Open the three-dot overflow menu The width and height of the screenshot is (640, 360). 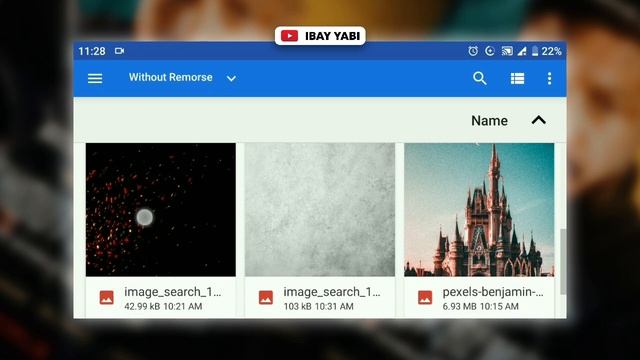[x=549, y=78]
